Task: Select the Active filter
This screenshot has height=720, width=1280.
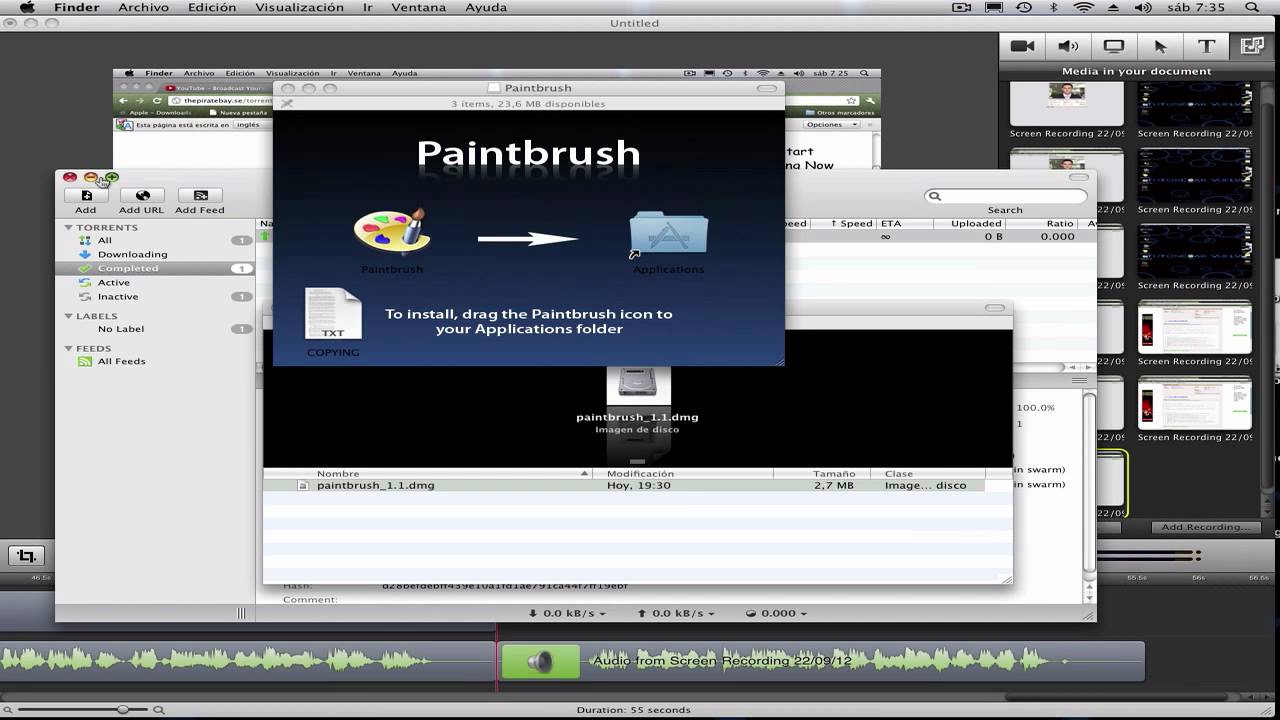Action: [x=155, y=282]
